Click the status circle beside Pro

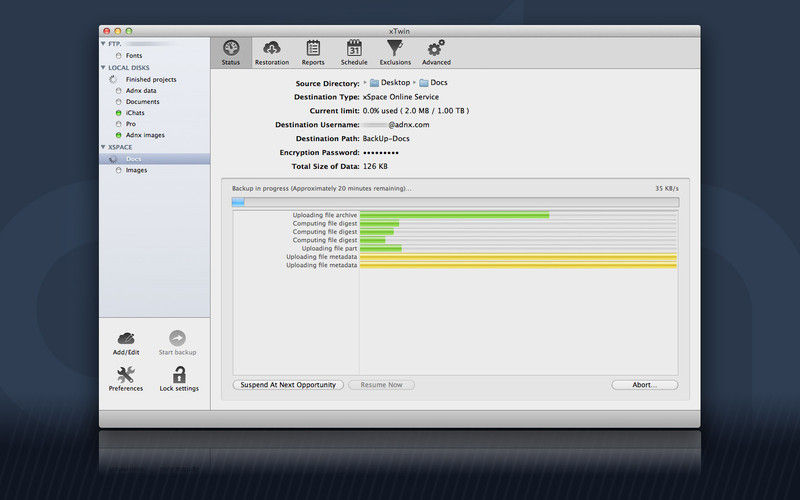click(x=118, y=124)
